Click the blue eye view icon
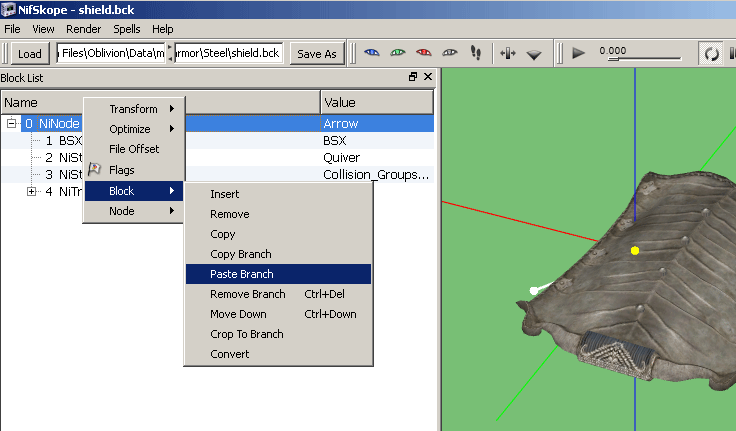Viewport: 736px width, 431px height. coord(371,53)
